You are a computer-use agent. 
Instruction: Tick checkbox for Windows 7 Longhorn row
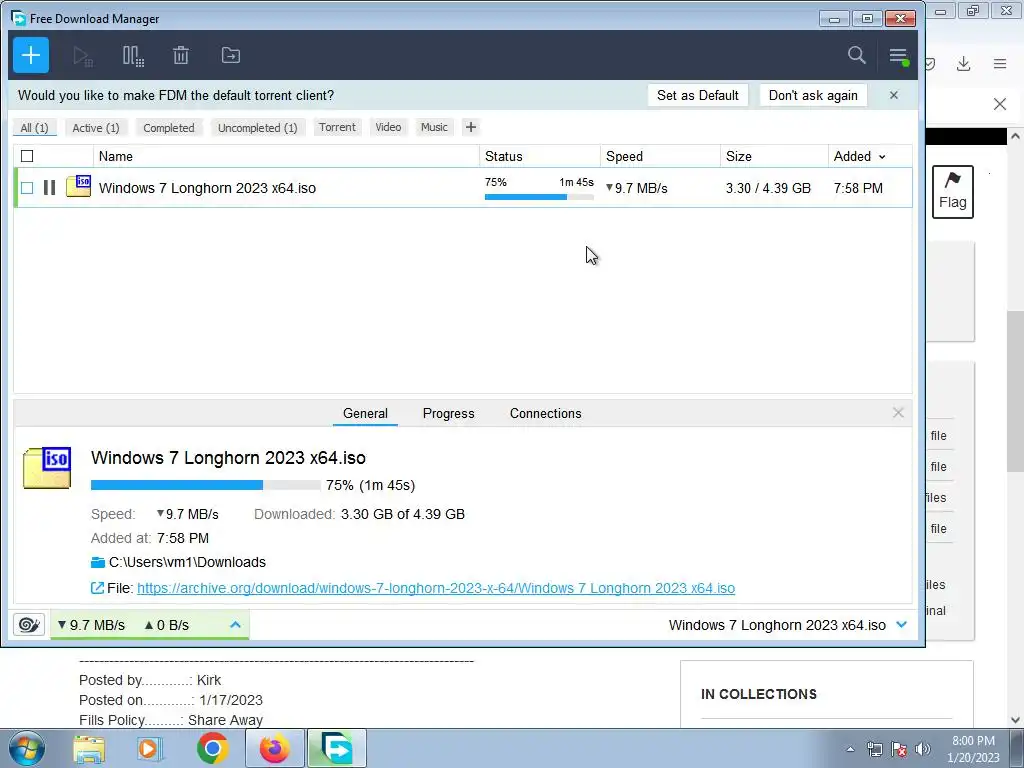(27, 188)
